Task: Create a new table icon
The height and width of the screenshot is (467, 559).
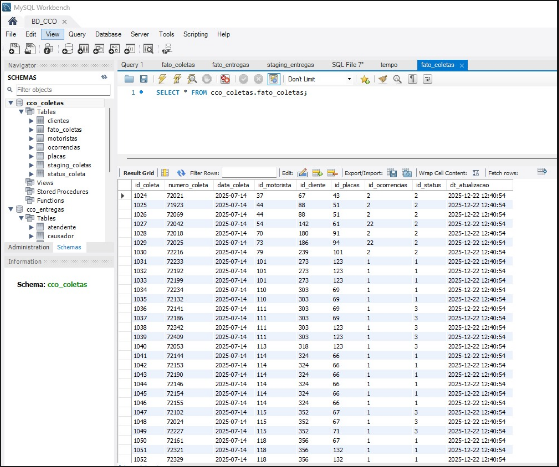Action: pos(83,48)
